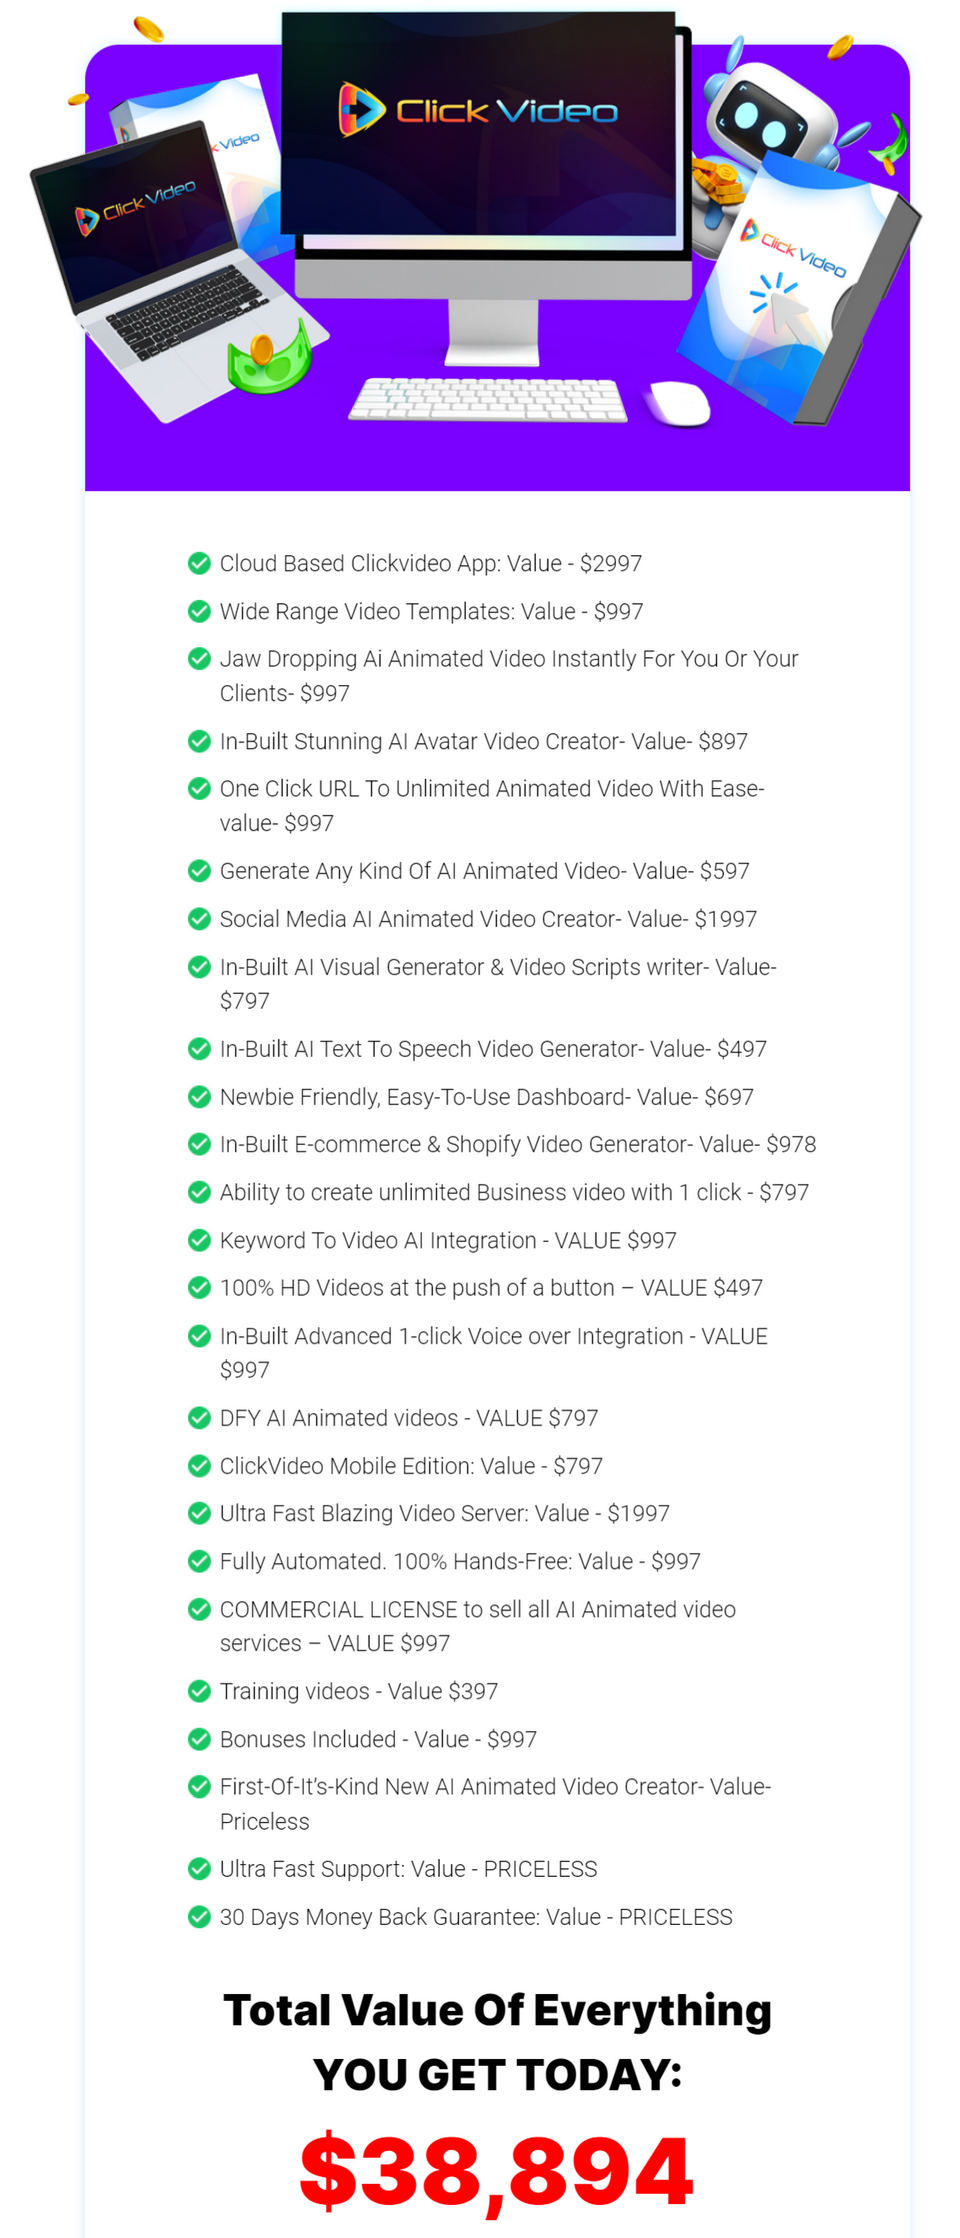
Task: Click the checkmark next to Bonuses Included
Action: point(199,1739)
